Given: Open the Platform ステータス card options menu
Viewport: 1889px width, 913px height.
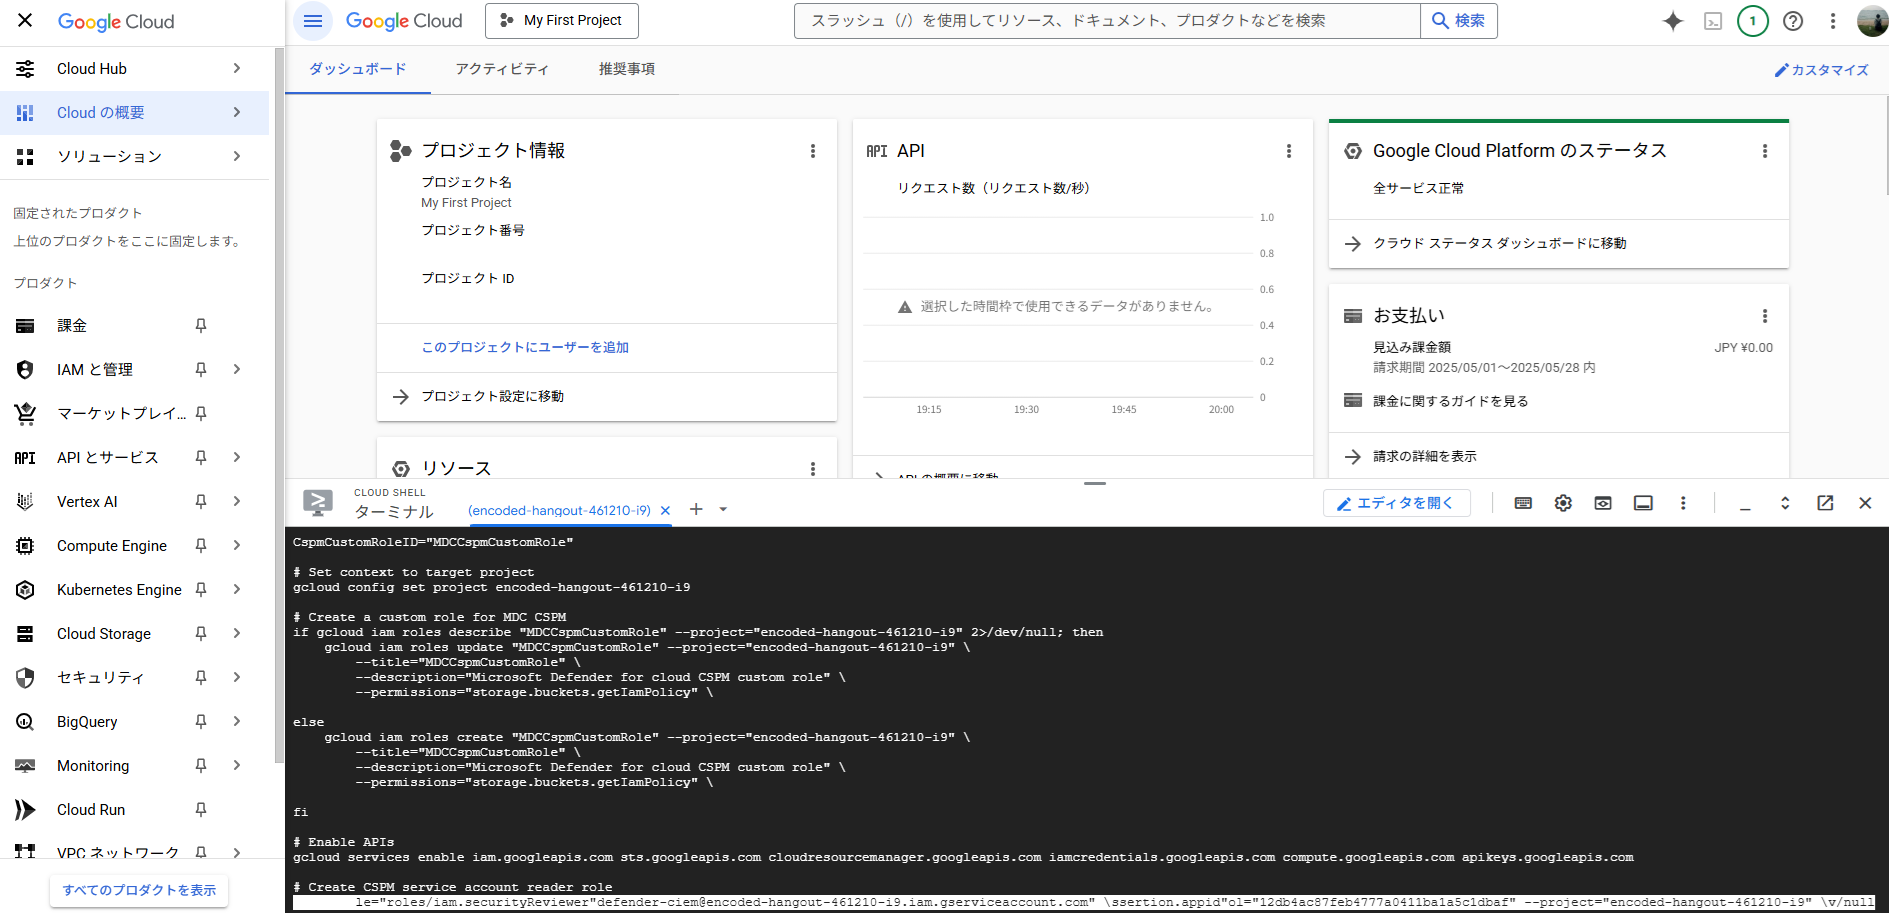Looking at the screenshot, I should point(1765,151).
